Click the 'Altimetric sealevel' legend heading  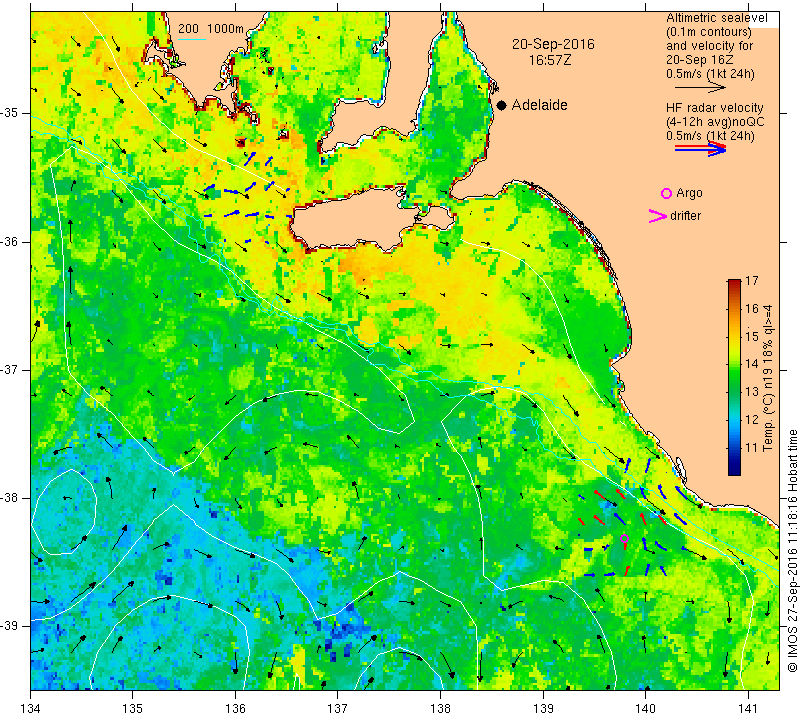pos(716,18)
